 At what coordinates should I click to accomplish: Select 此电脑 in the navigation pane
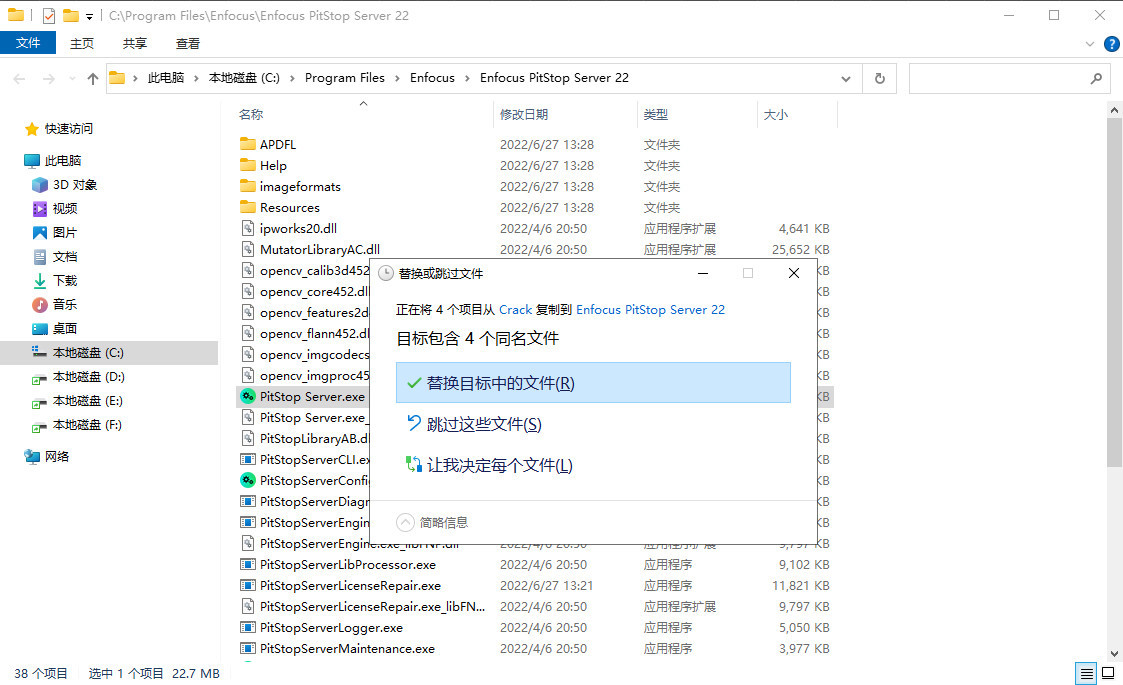coord(63,161)
